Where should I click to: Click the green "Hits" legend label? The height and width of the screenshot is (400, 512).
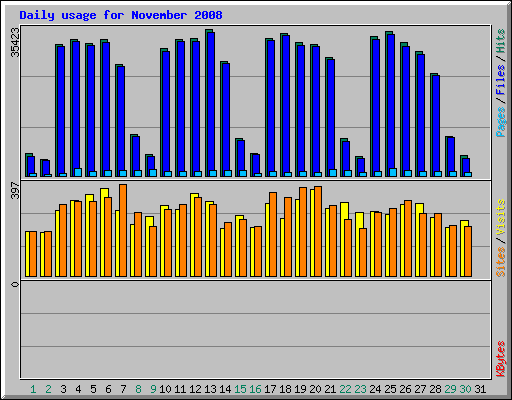point(501,41)
